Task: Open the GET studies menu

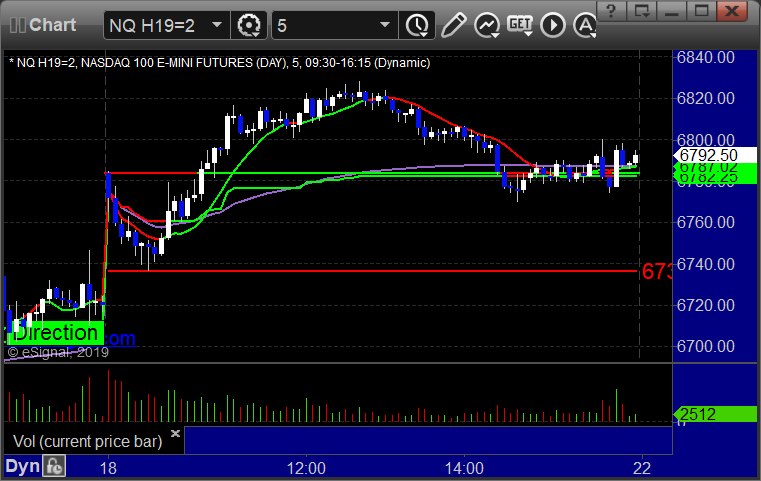Action: [x=520, y=25]
